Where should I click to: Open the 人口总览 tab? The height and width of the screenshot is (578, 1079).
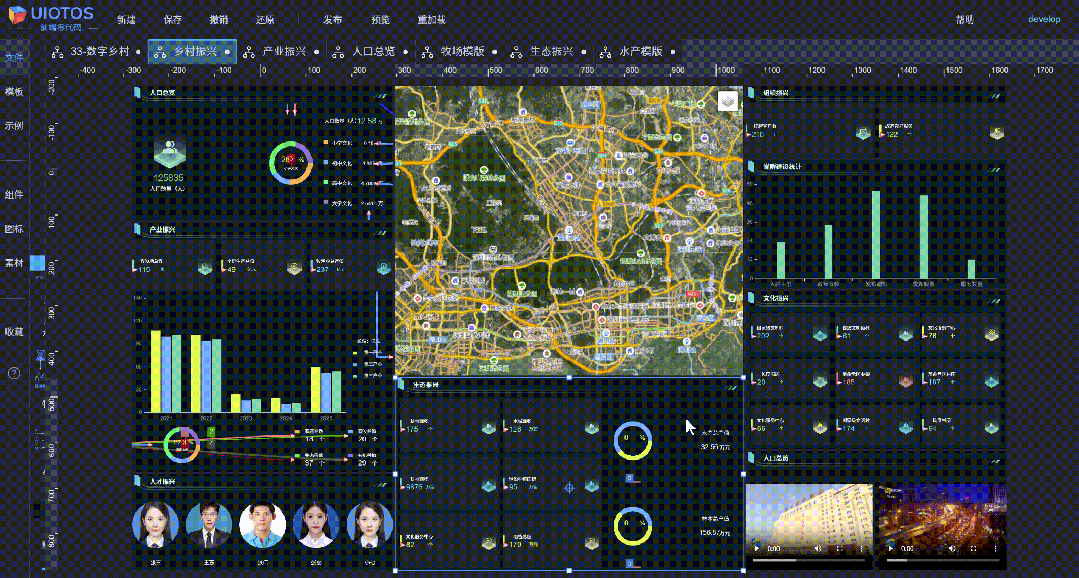[374, 51]
